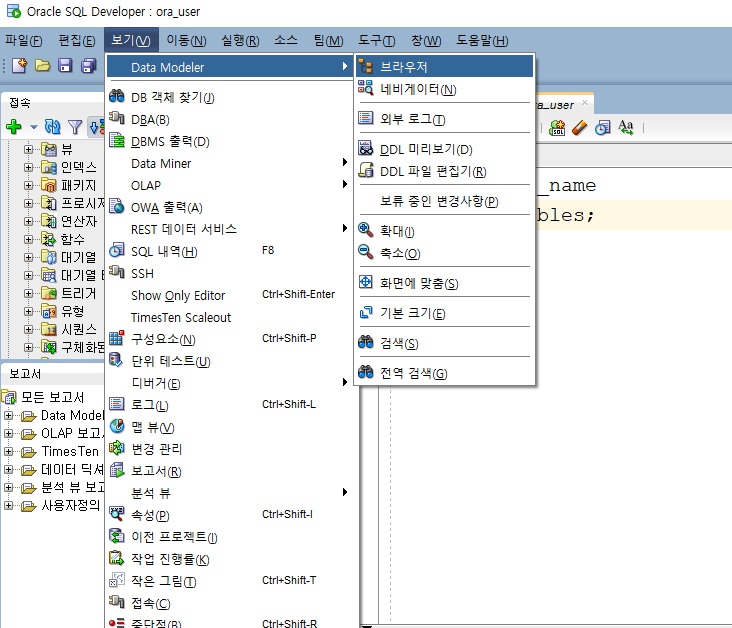
Task: Select 기본 크기(E) entry
Action: click(x=444, y=313)
